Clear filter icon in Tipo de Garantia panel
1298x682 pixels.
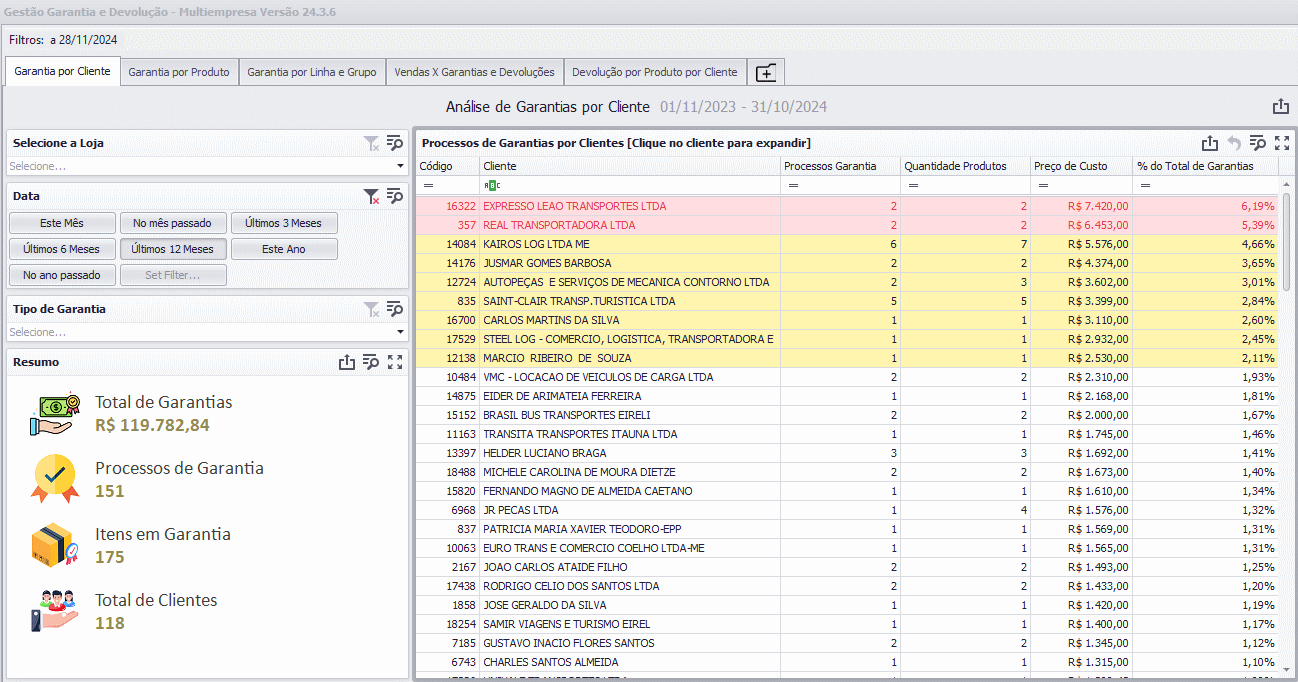coord(371,309)
